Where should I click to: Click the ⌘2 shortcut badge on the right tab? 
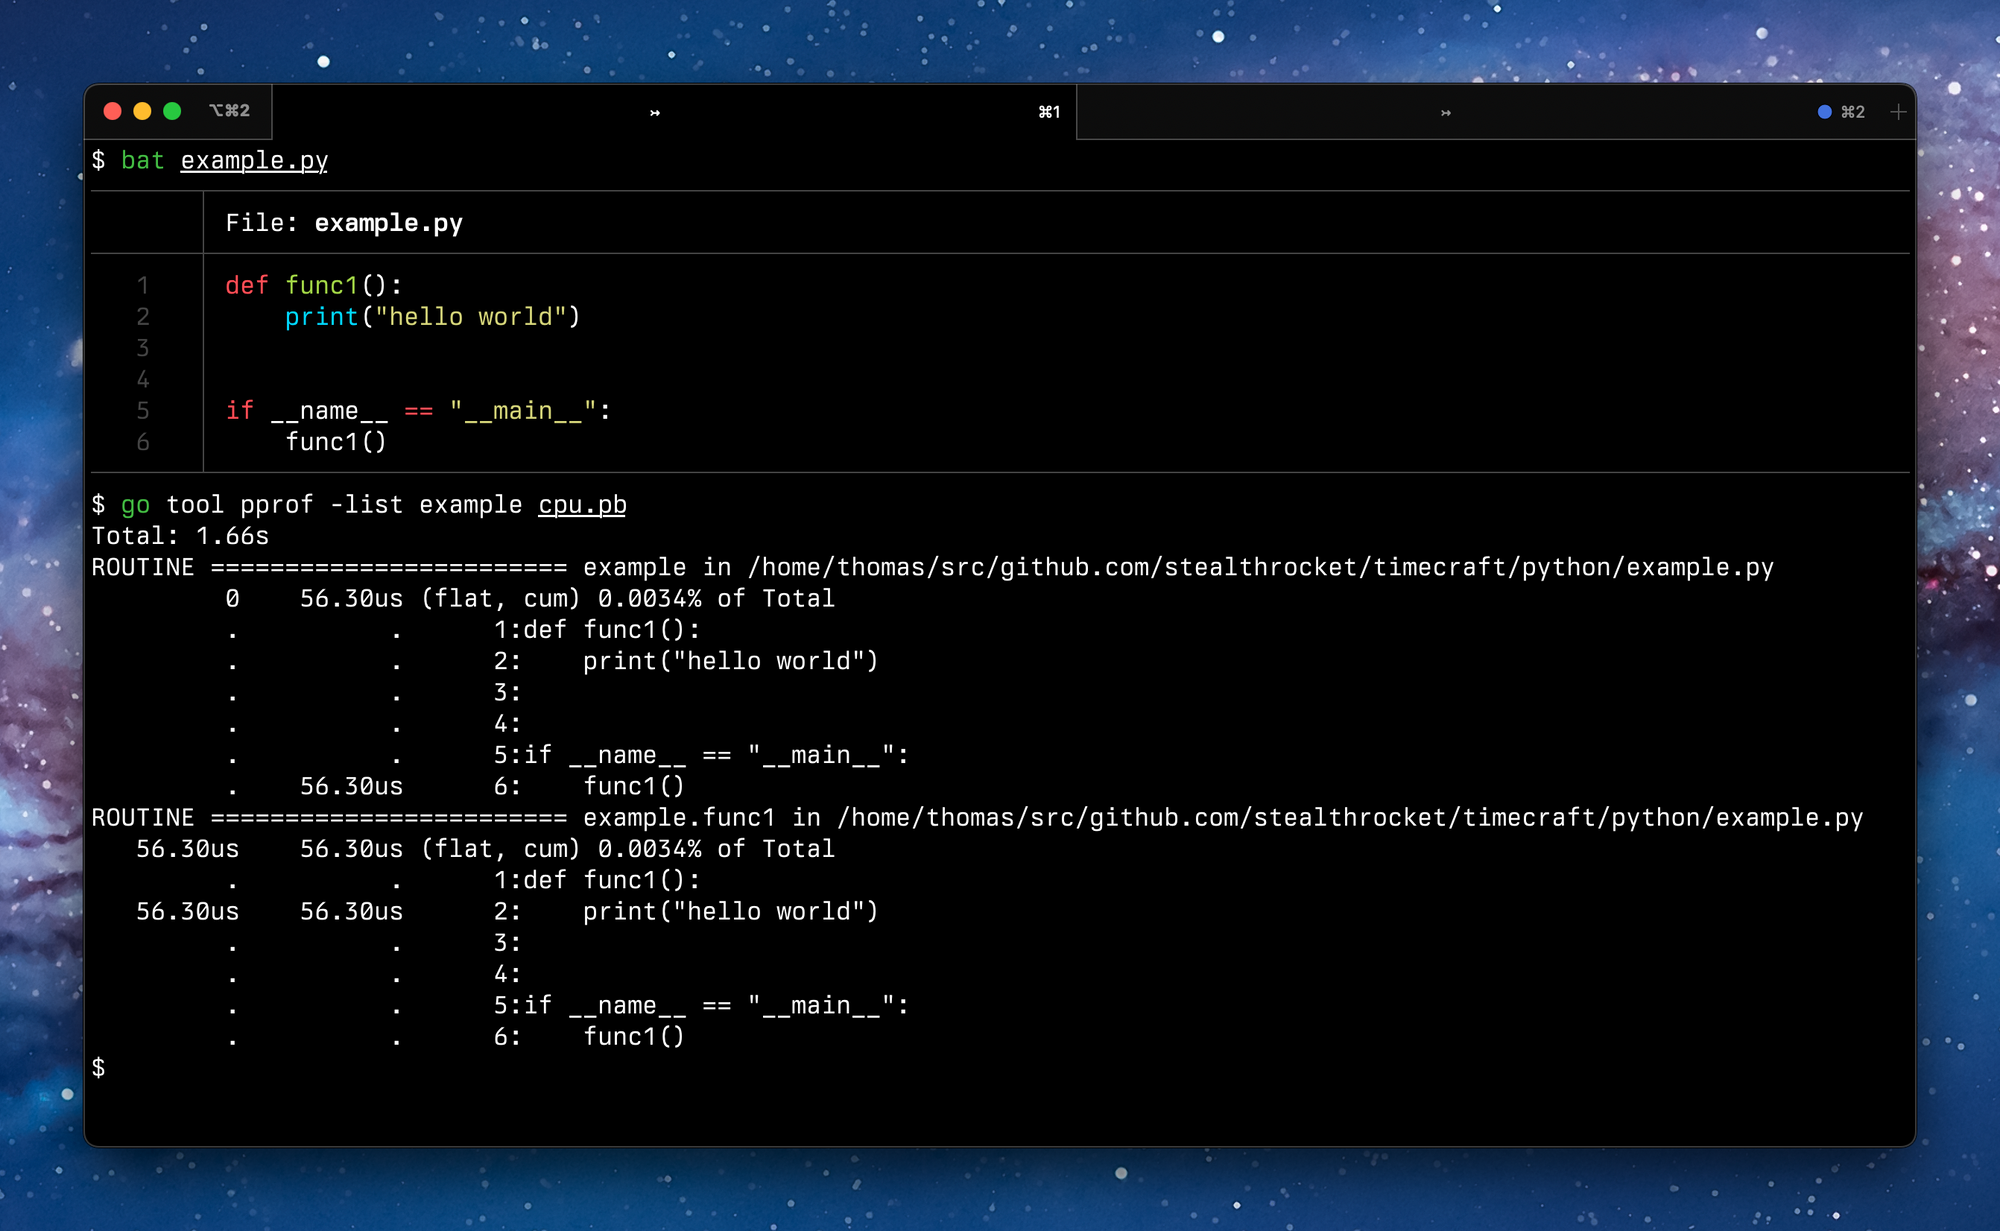click(x=1851, y=112)
